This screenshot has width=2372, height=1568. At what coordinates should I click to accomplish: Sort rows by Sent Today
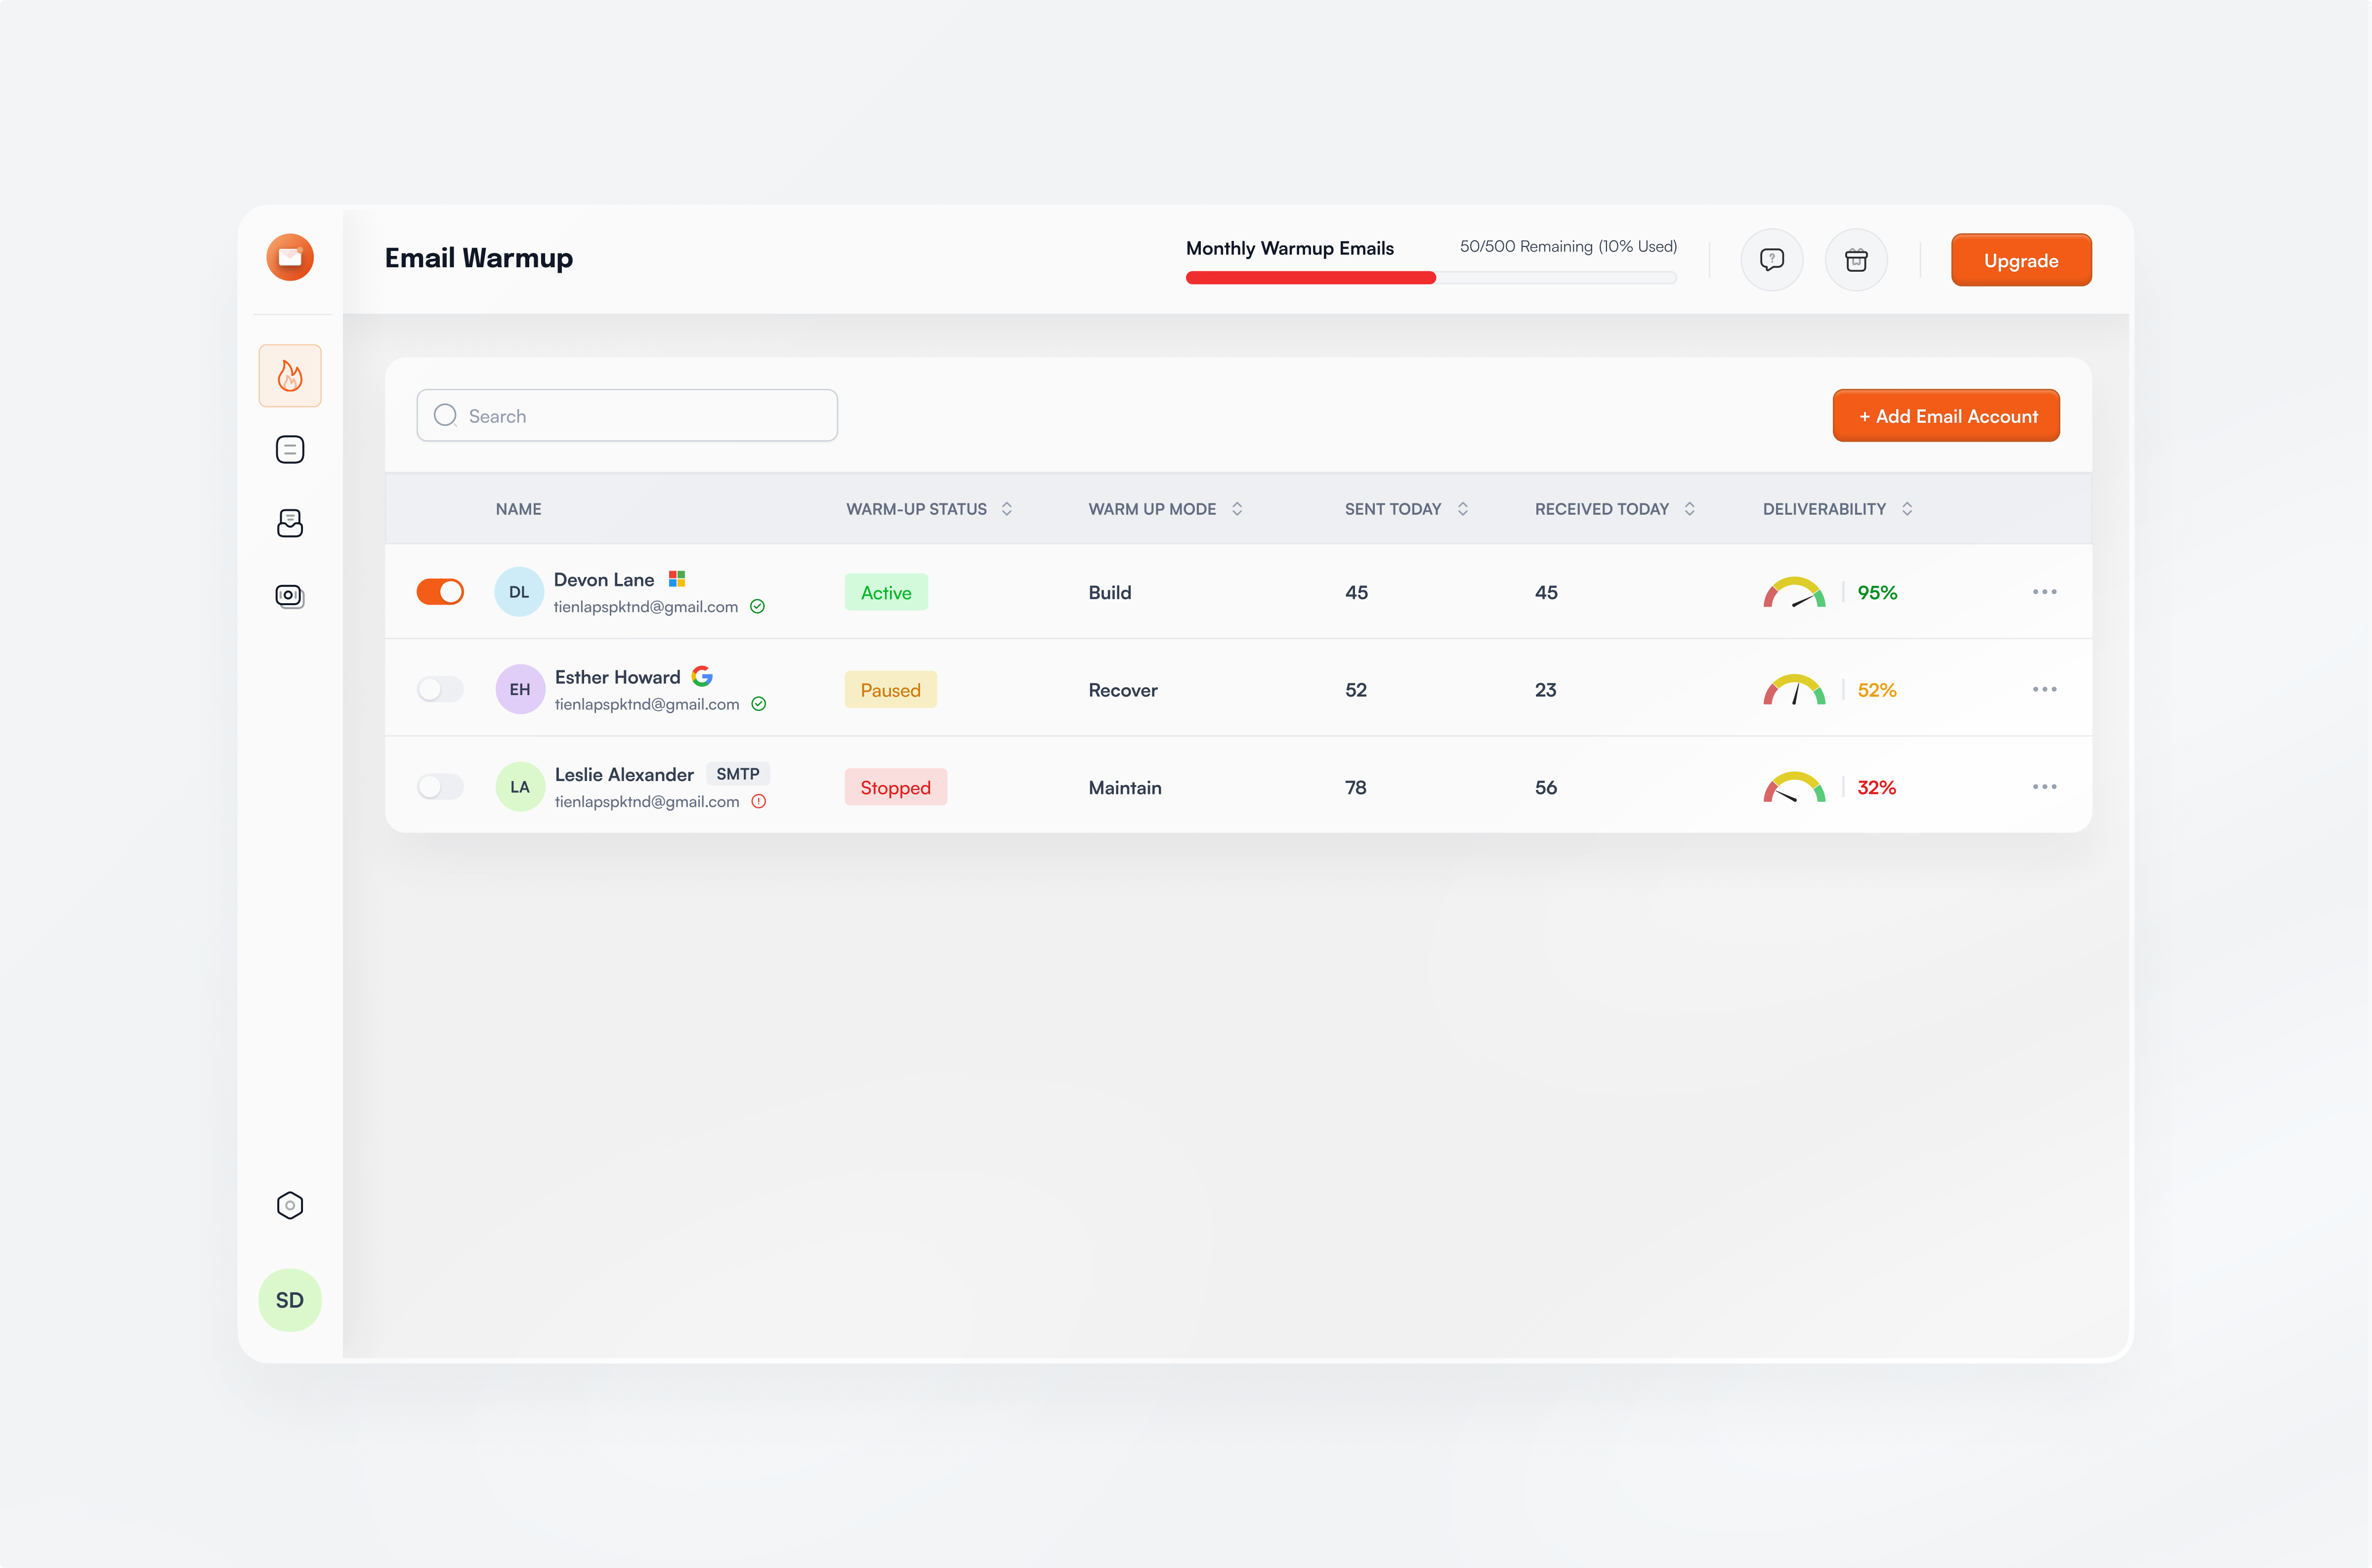coord(1464,509)
